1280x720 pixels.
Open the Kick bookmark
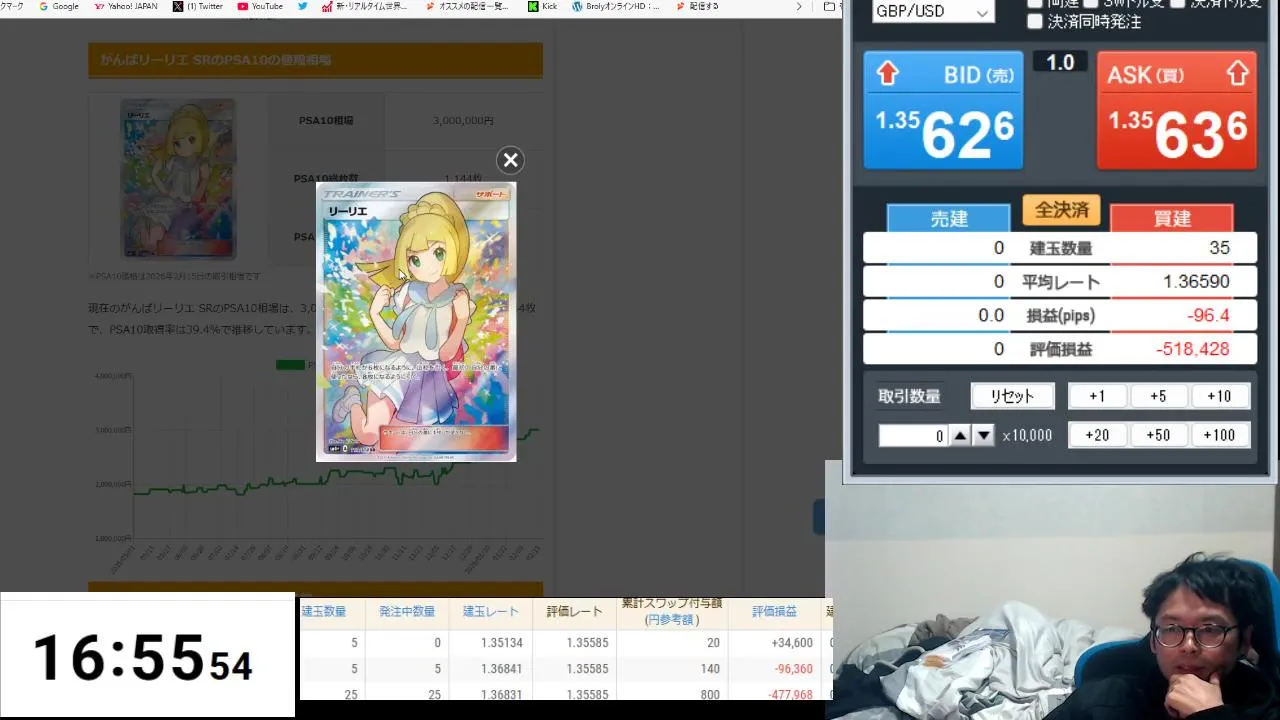pos(542,6)
